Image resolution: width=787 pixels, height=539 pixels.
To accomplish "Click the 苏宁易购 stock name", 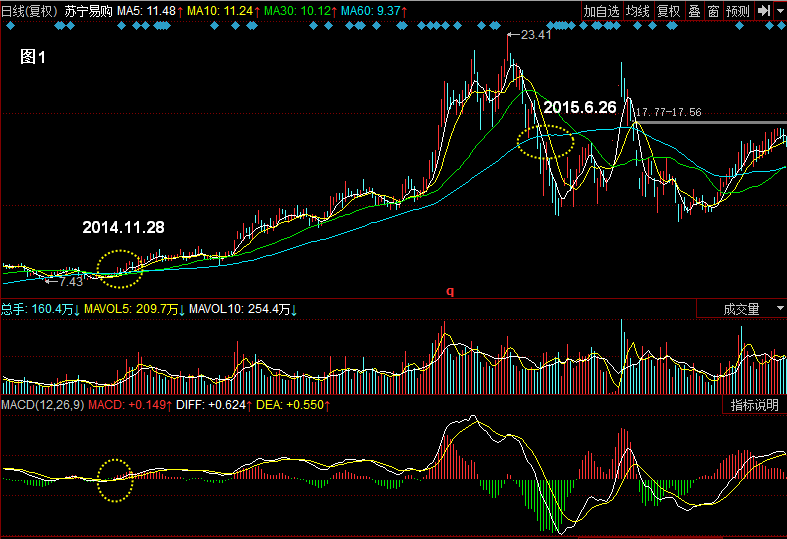I will coord(88,10).
